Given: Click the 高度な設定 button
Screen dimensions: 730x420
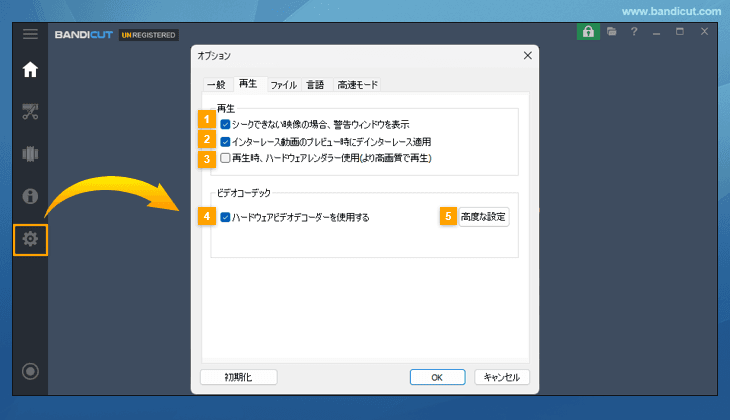Looking at the screenshot, I should 483,217.
